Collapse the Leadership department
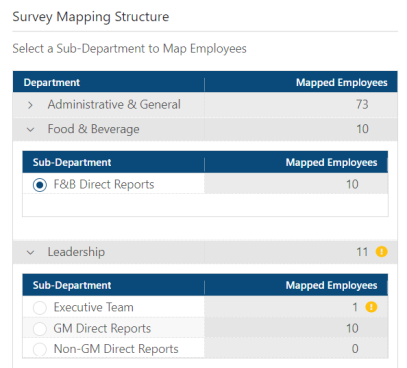This screenshot has width=407, height=368. click(x=30, y=253)
